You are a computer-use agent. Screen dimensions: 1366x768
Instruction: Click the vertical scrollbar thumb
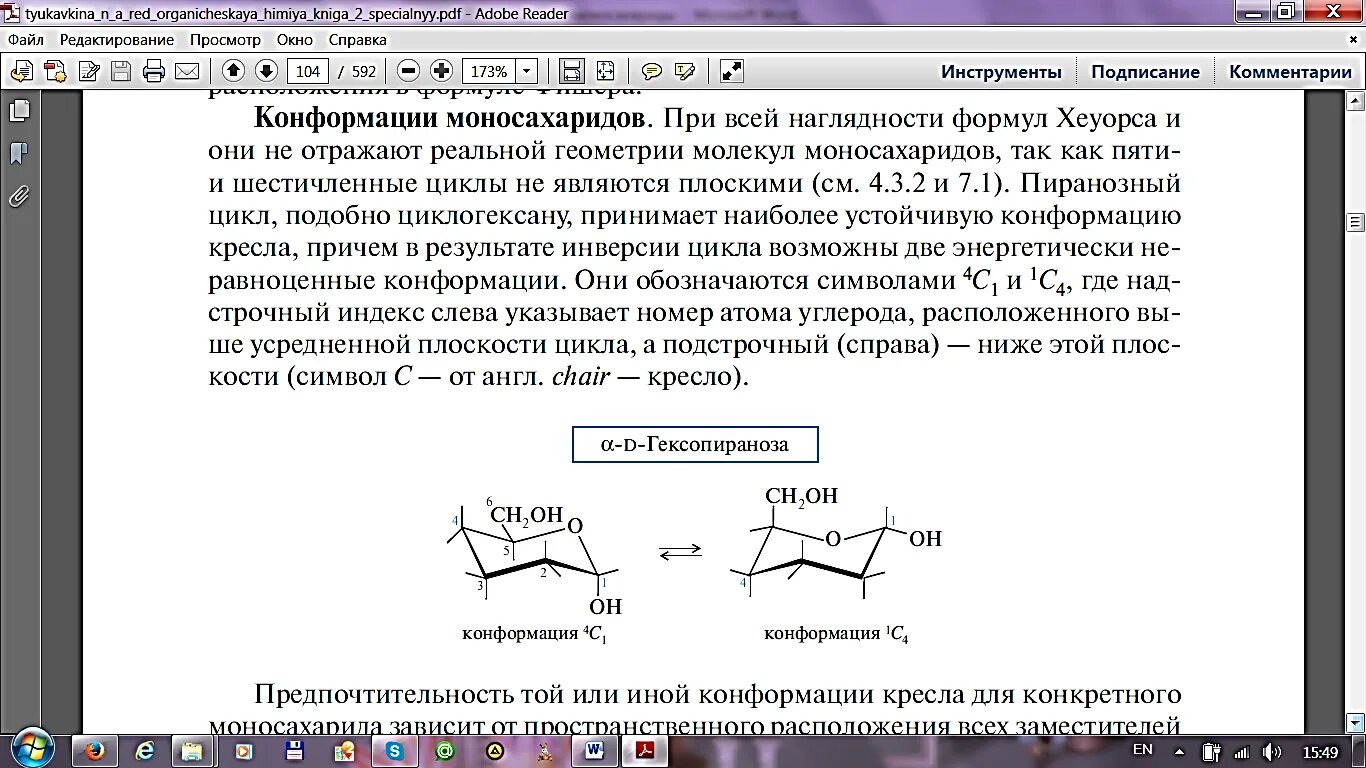(1356, 222)
